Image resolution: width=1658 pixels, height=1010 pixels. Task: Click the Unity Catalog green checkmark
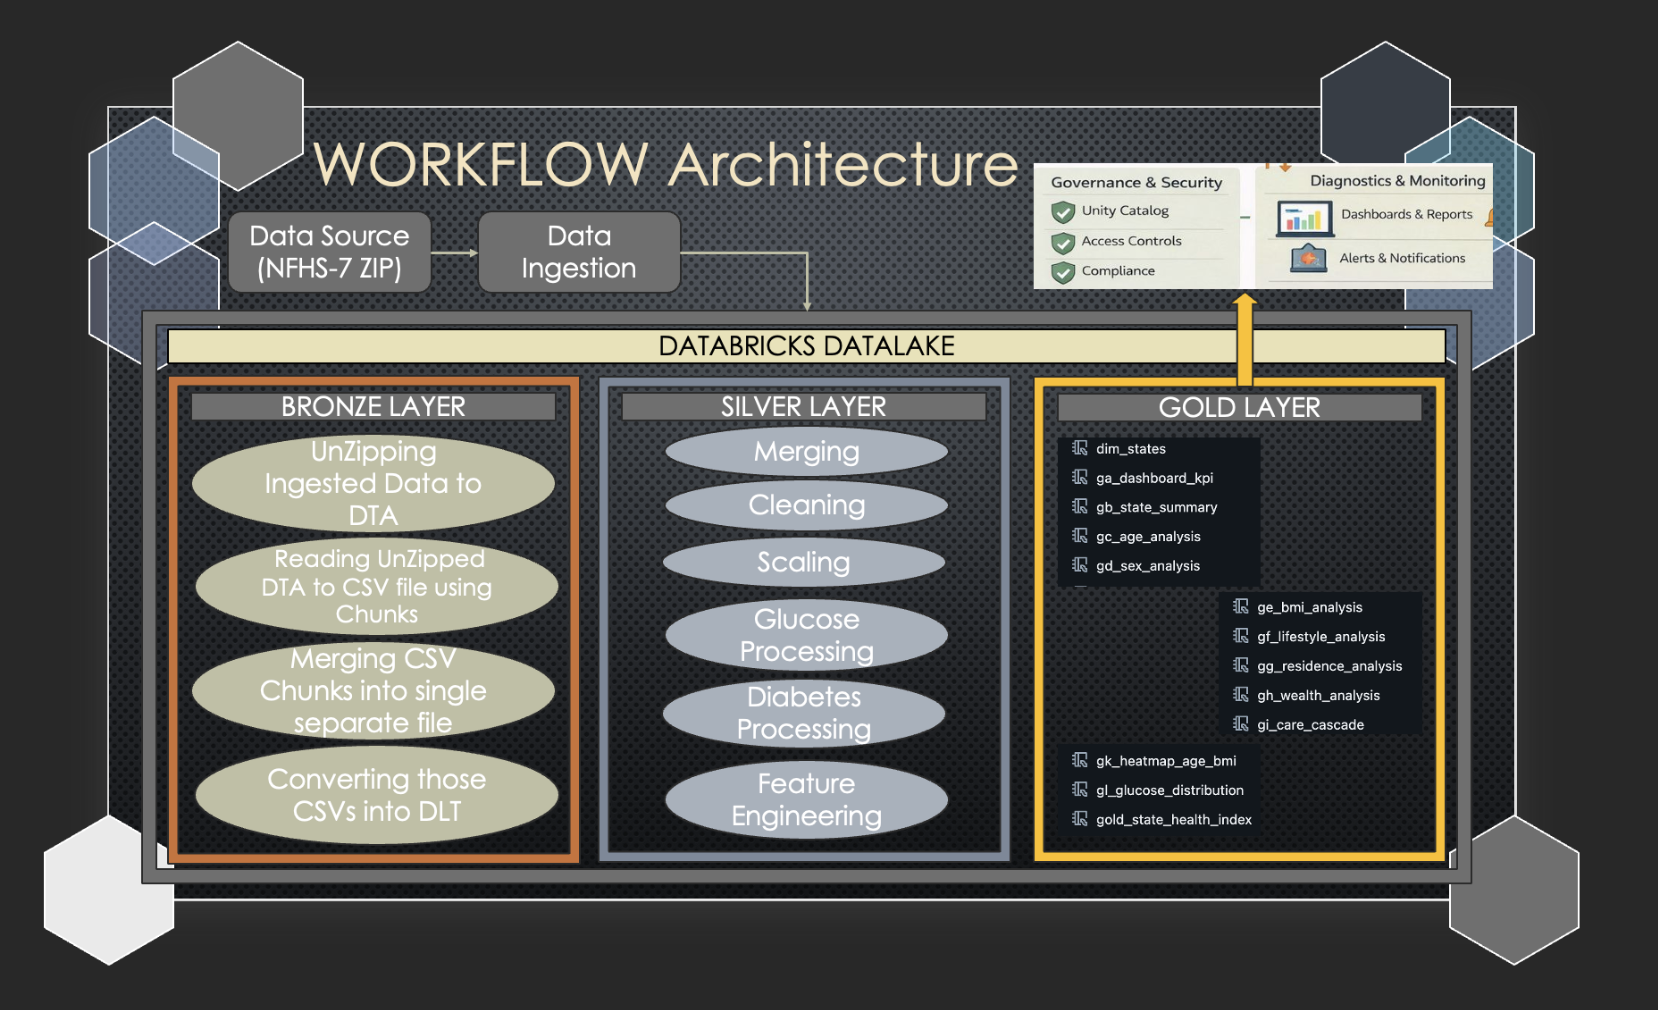click(1063, 212)
